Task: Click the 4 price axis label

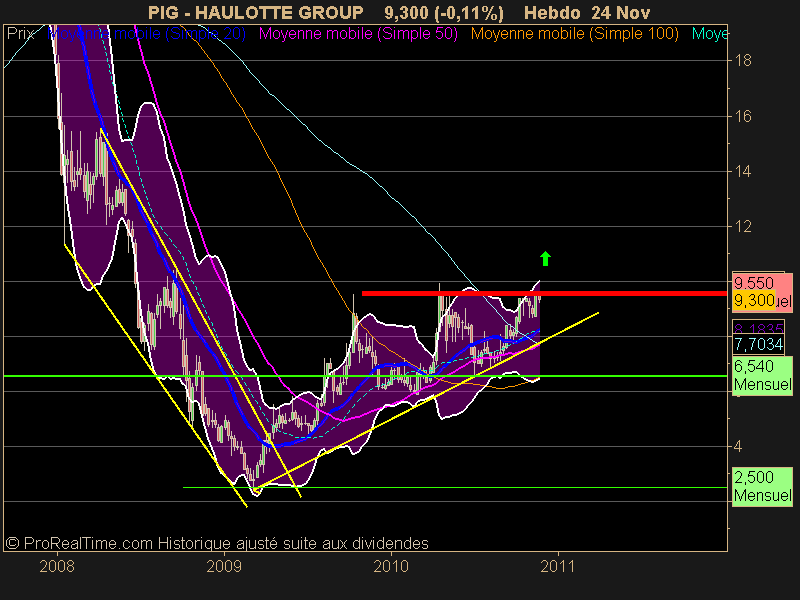Action: [x=738, y=446]
